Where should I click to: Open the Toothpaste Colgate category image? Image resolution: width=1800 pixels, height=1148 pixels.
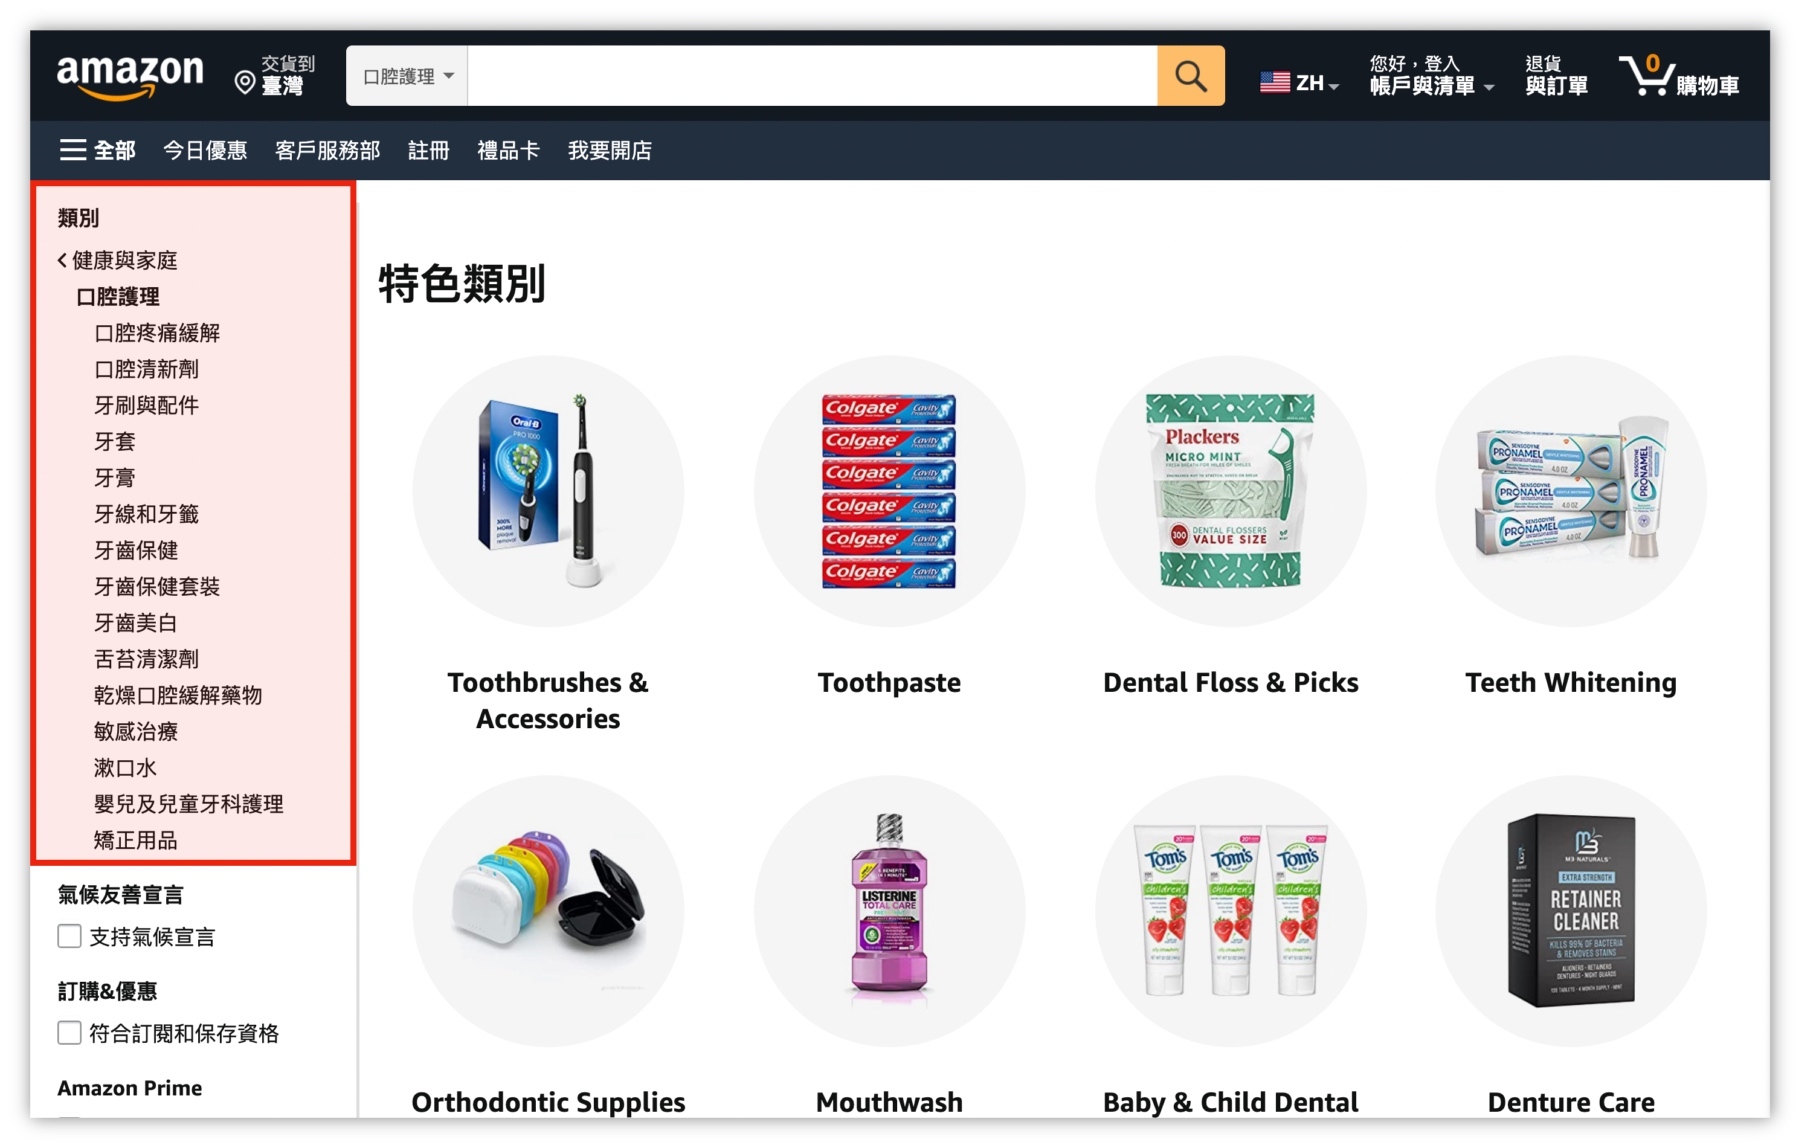[889, 491]
